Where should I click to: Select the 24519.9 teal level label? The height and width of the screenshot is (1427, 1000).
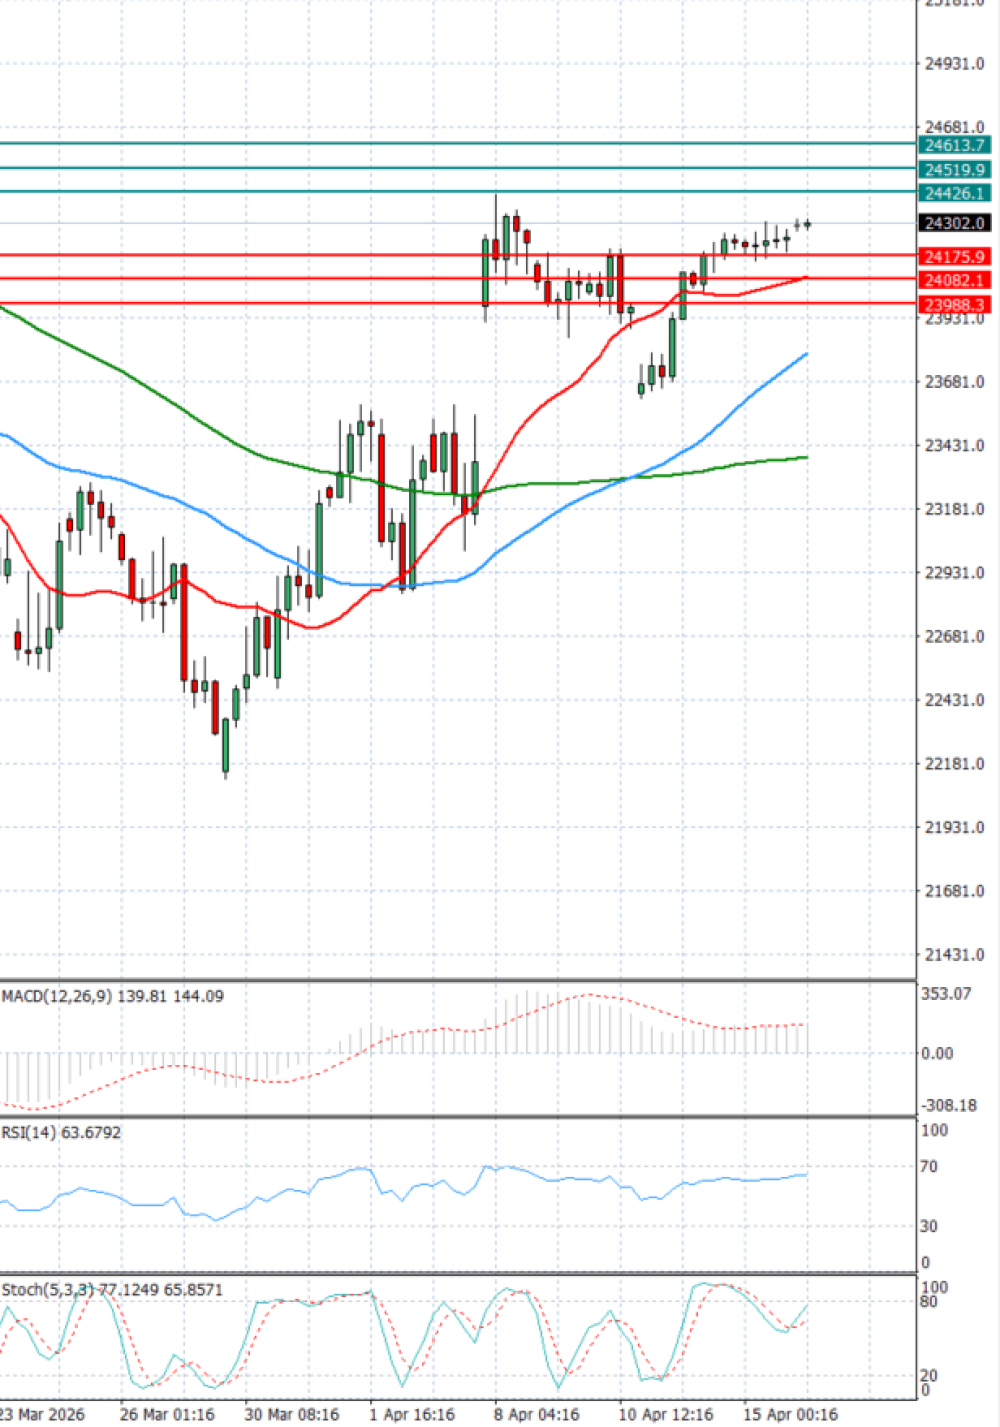(x=955, y=170)
